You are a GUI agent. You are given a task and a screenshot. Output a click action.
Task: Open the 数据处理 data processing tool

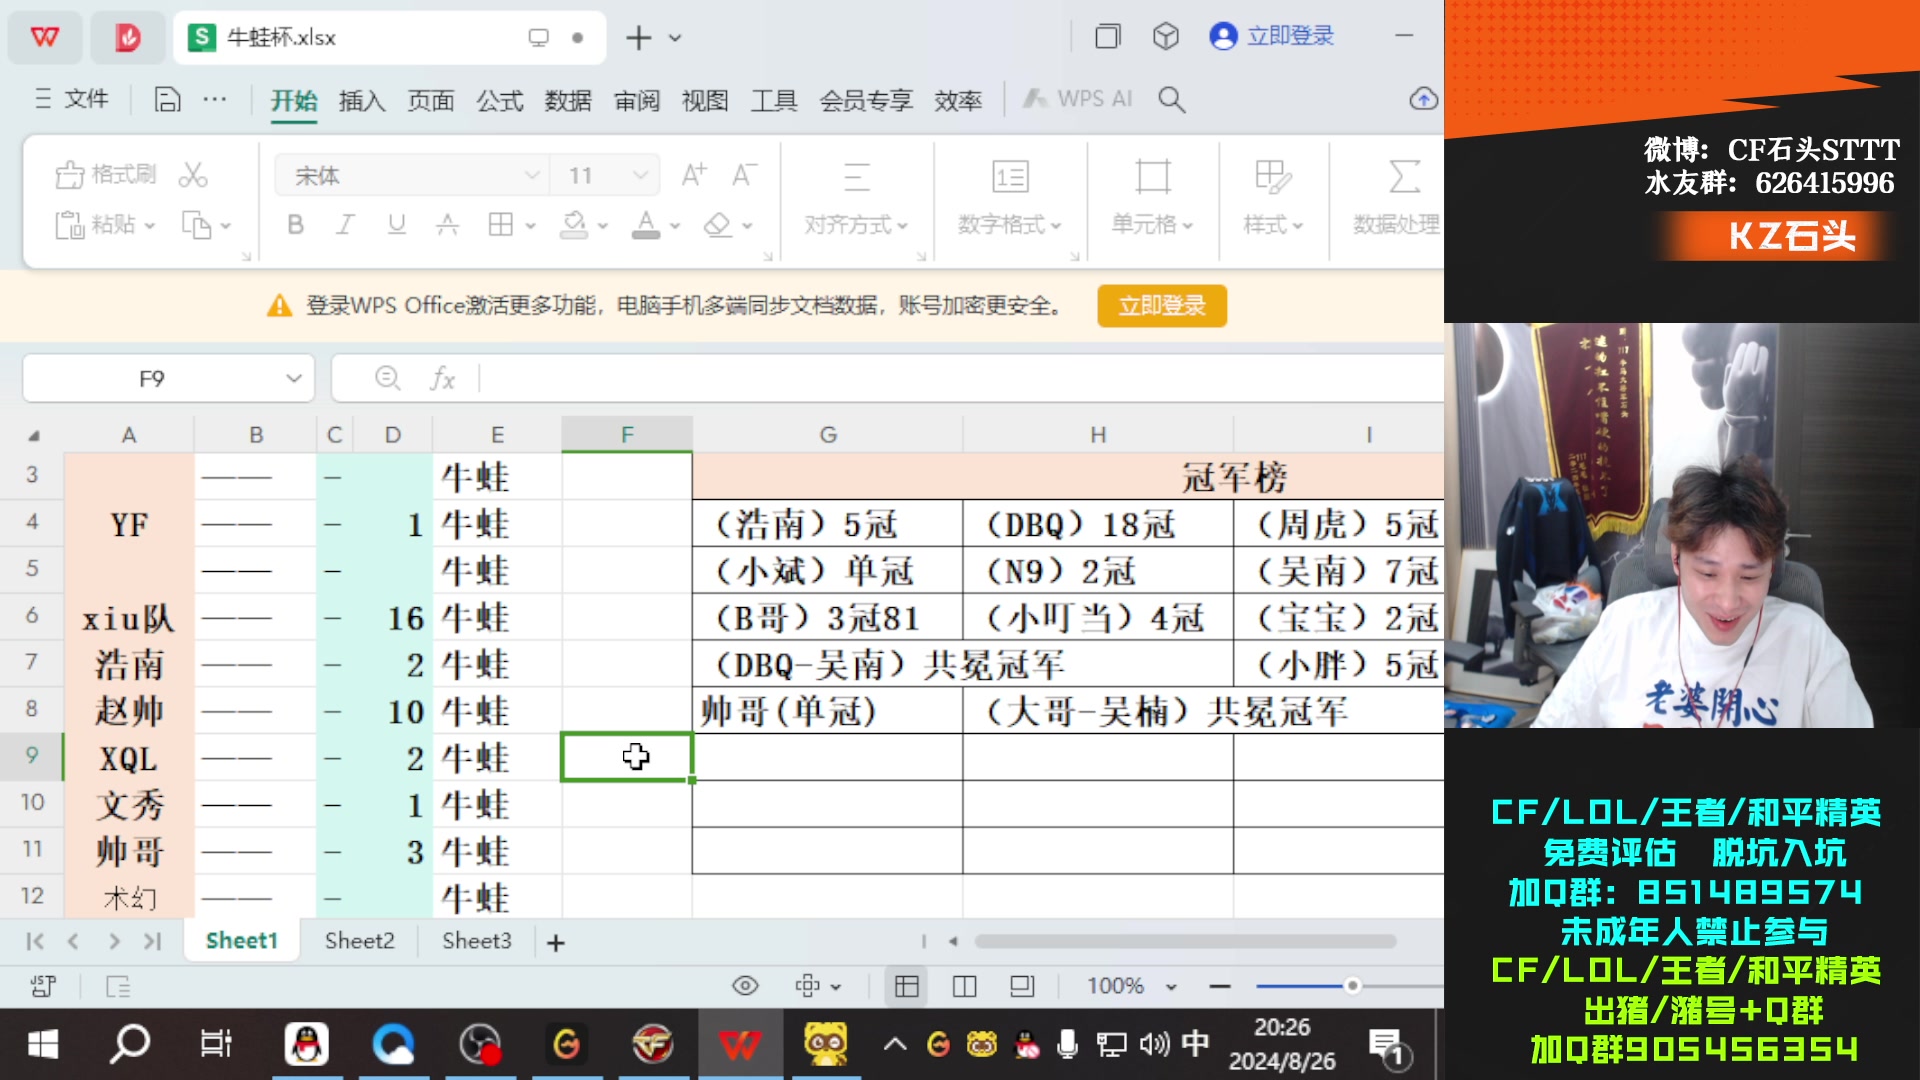point(1397,200)
